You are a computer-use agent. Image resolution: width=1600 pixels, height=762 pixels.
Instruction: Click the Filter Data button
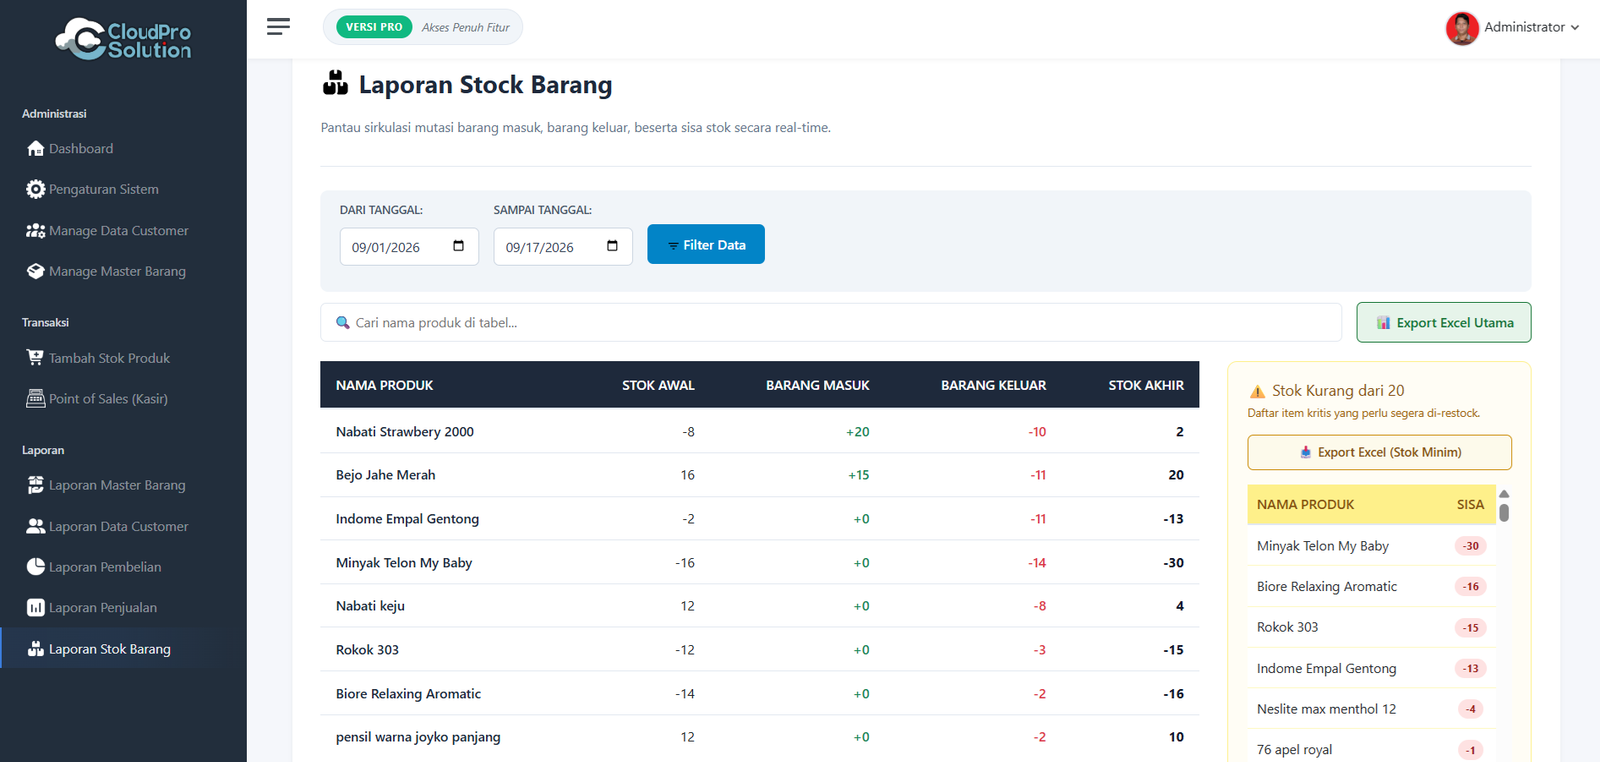(706, 244)
